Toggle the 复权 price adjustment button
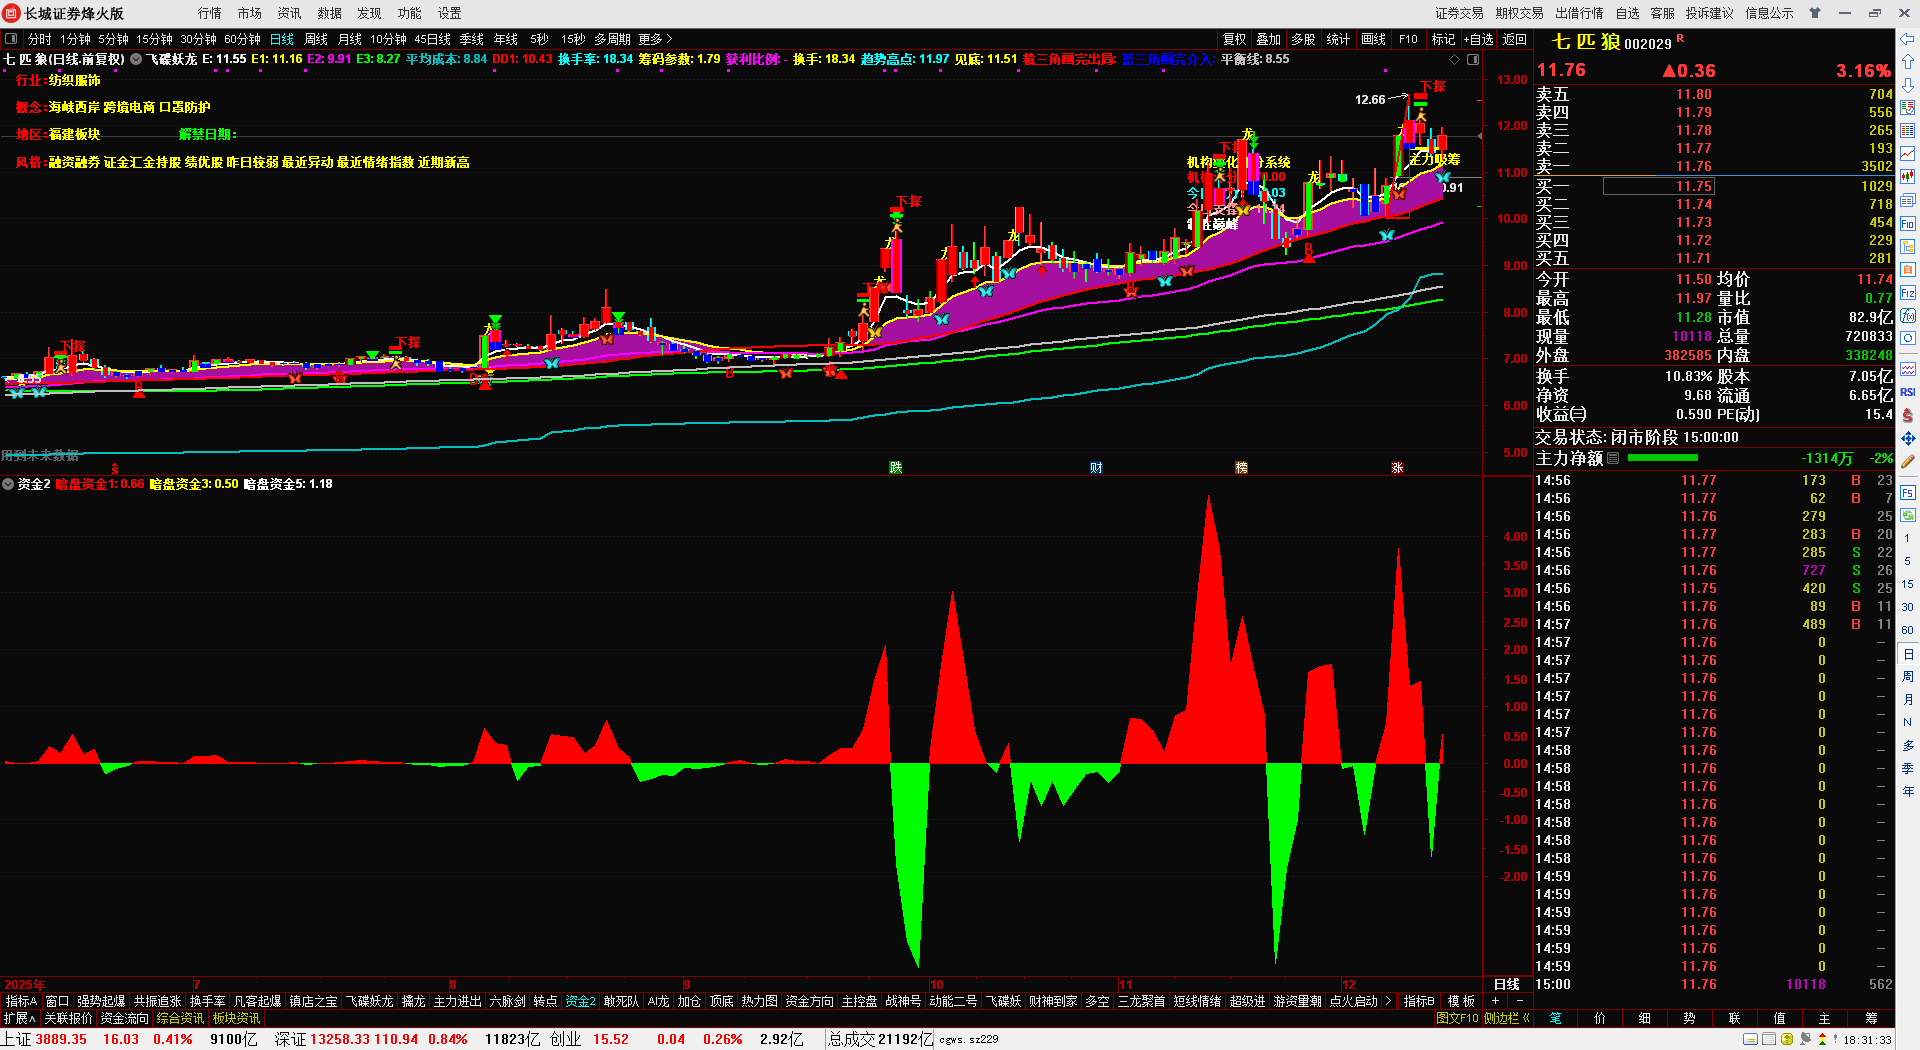 pyautogui.click(x=1235, y=39)
